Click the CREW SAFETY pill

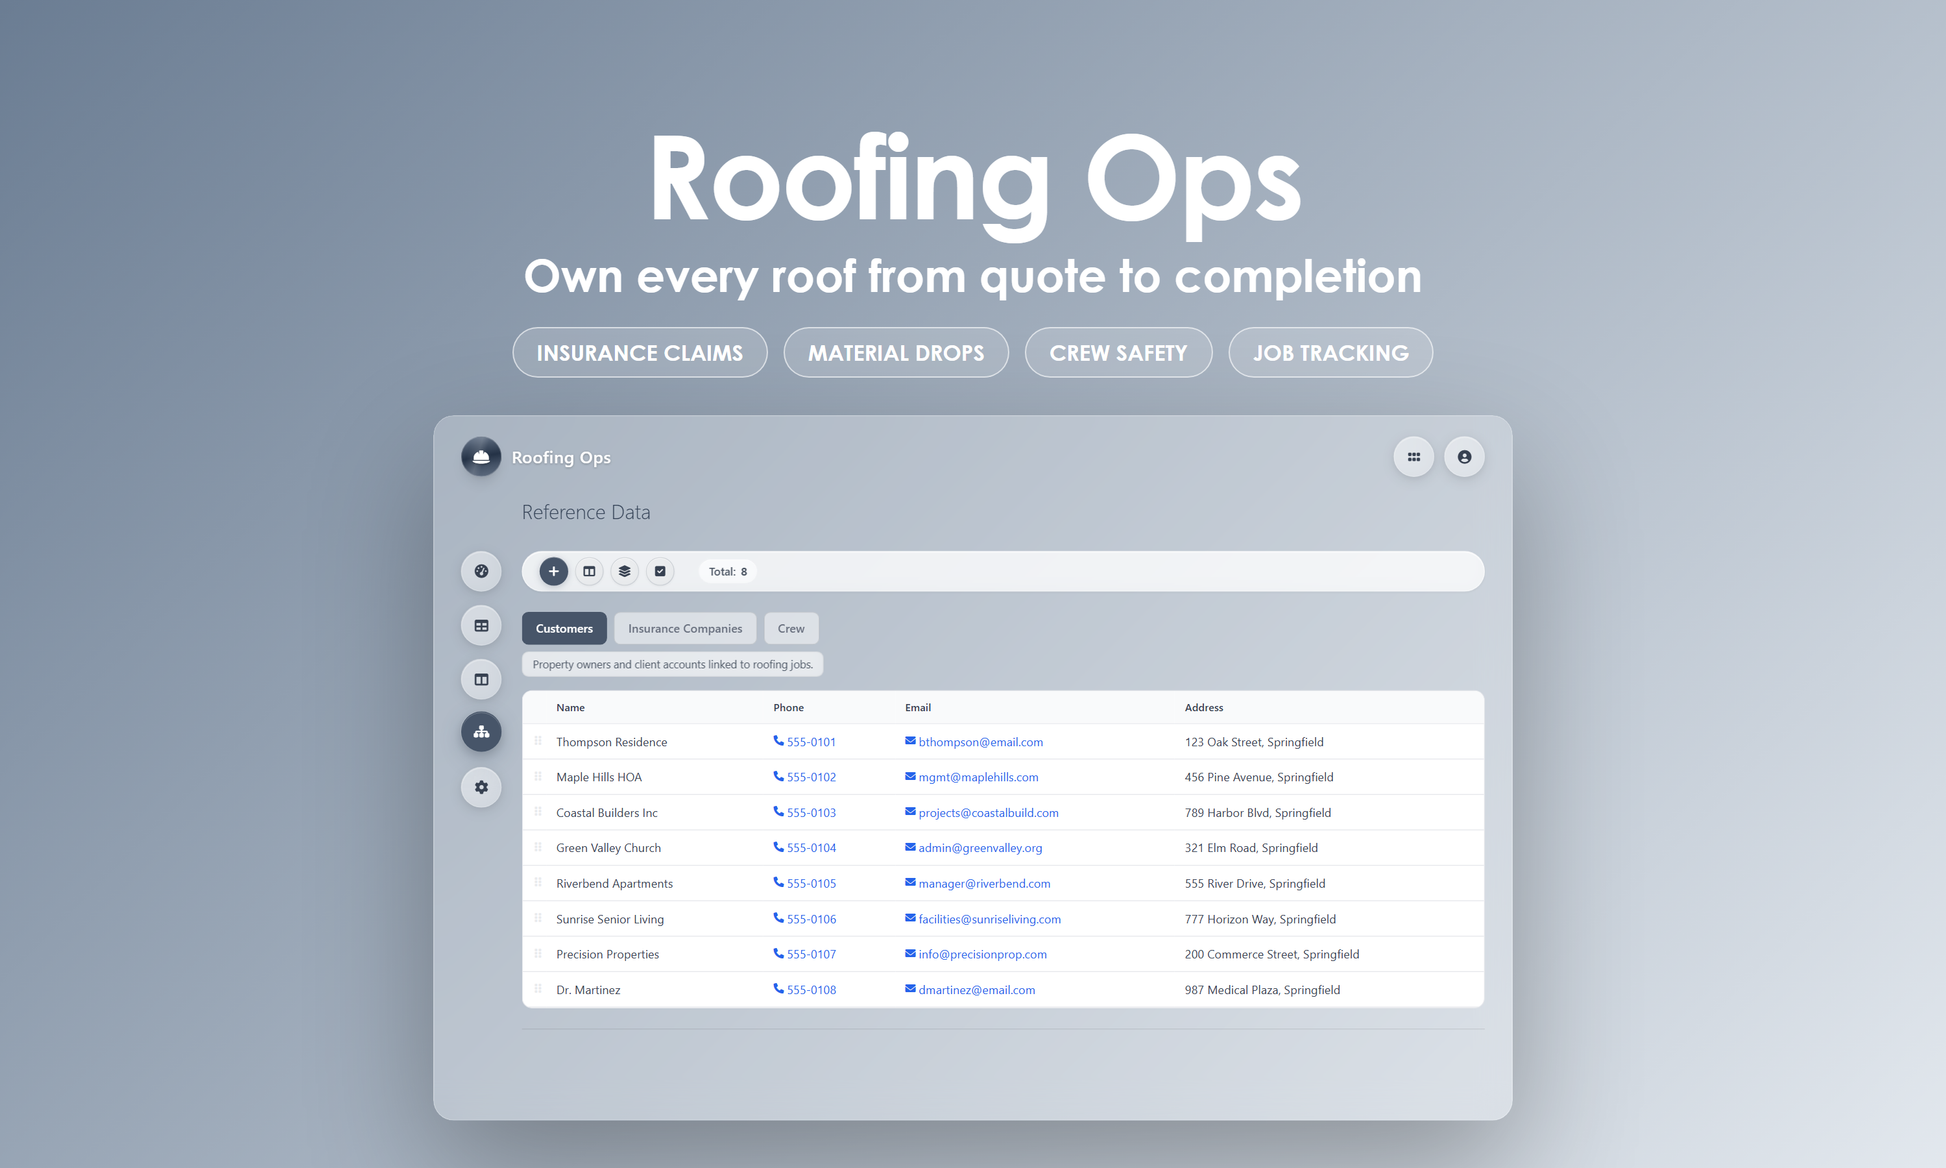point(1118,353)
